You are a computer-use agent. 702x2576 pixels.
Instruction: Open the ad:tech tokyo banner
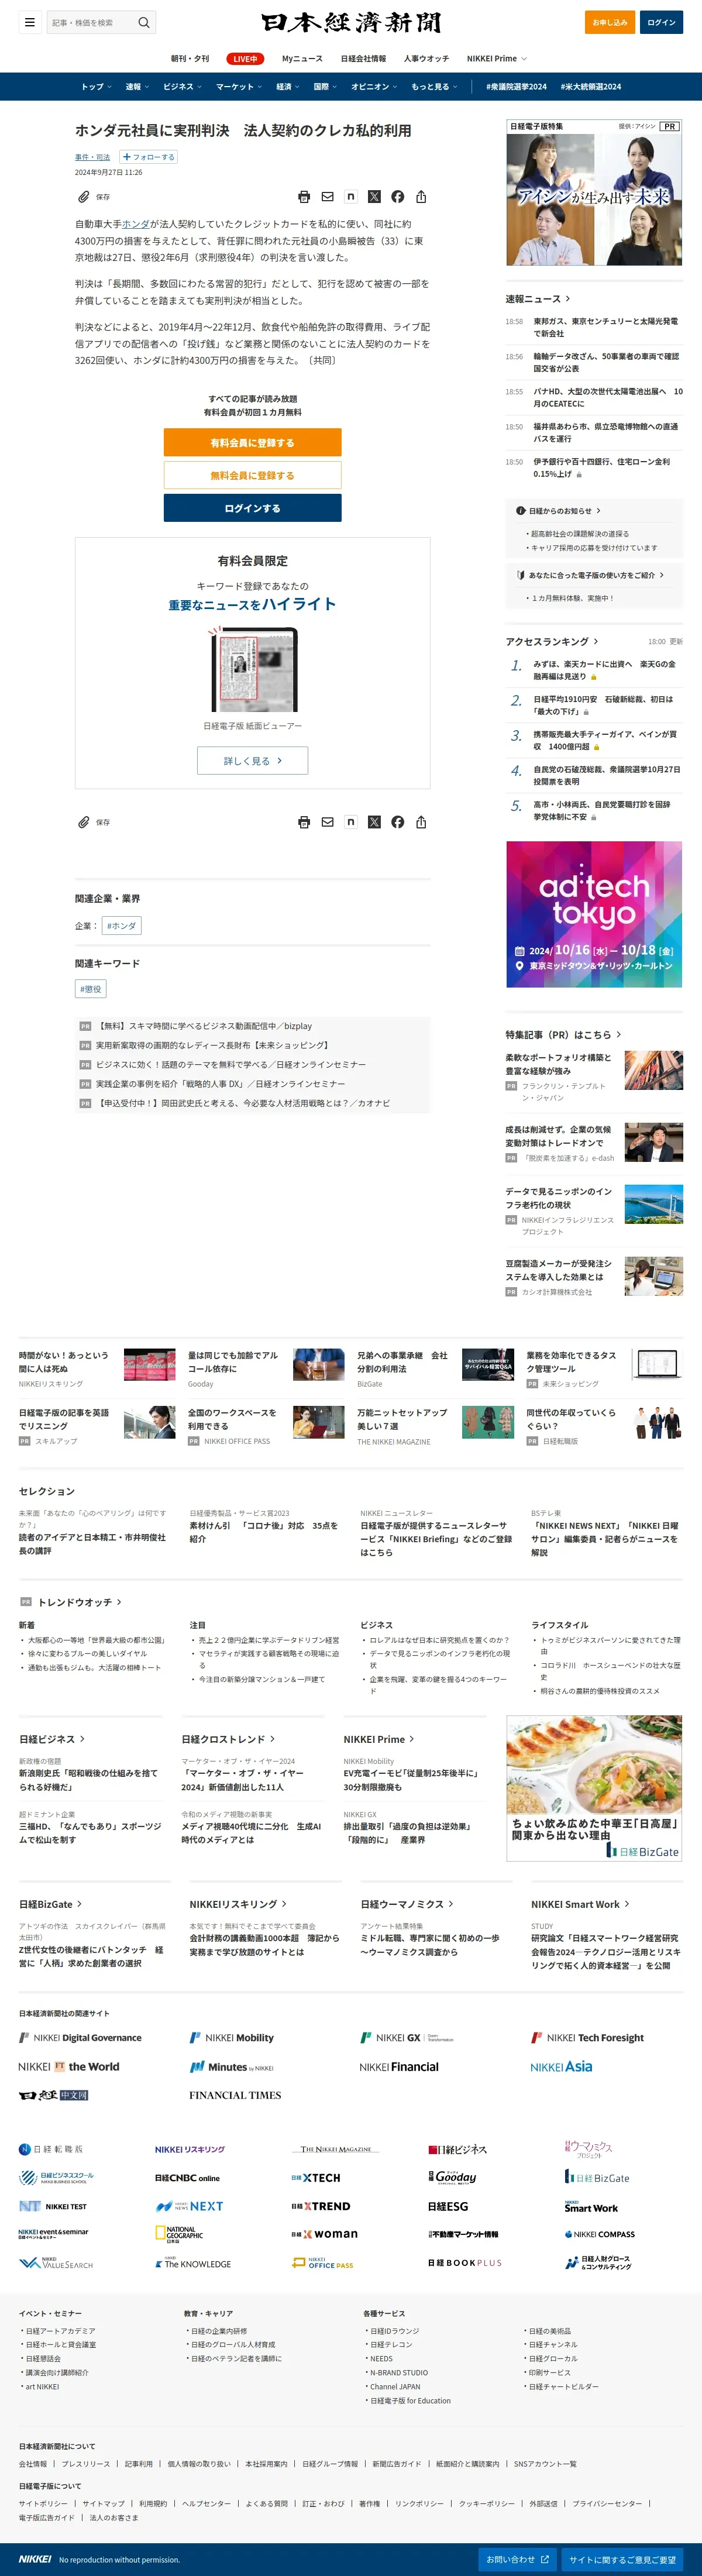594,914
